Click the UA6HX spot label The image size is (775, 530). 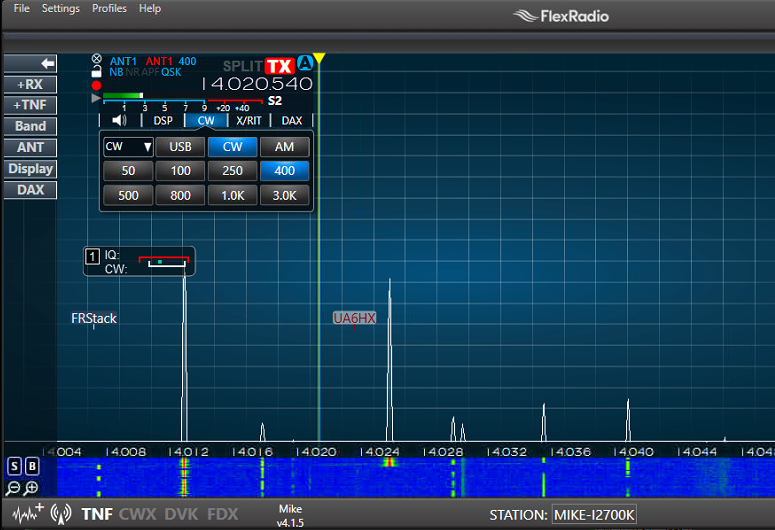point(354,318)
